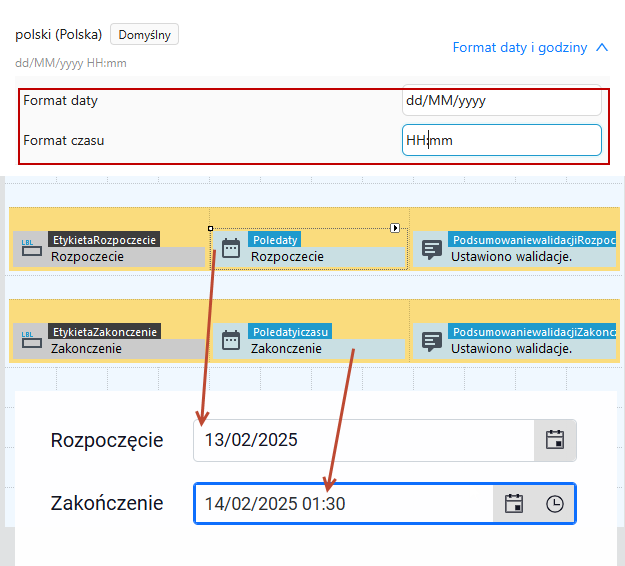625x566 pixels.
Task: Open the time picker clock for Zakończenie
Action: tap(554, 503)
